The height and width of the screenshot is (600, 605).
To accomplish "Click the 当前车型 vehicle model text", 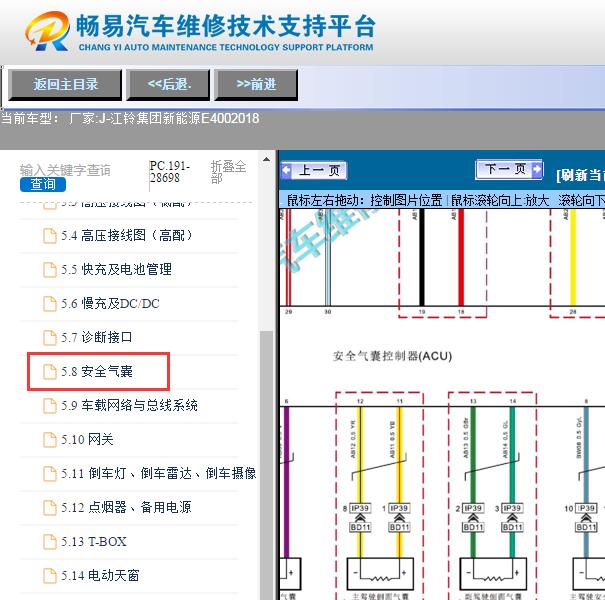I will click(130, 118).
